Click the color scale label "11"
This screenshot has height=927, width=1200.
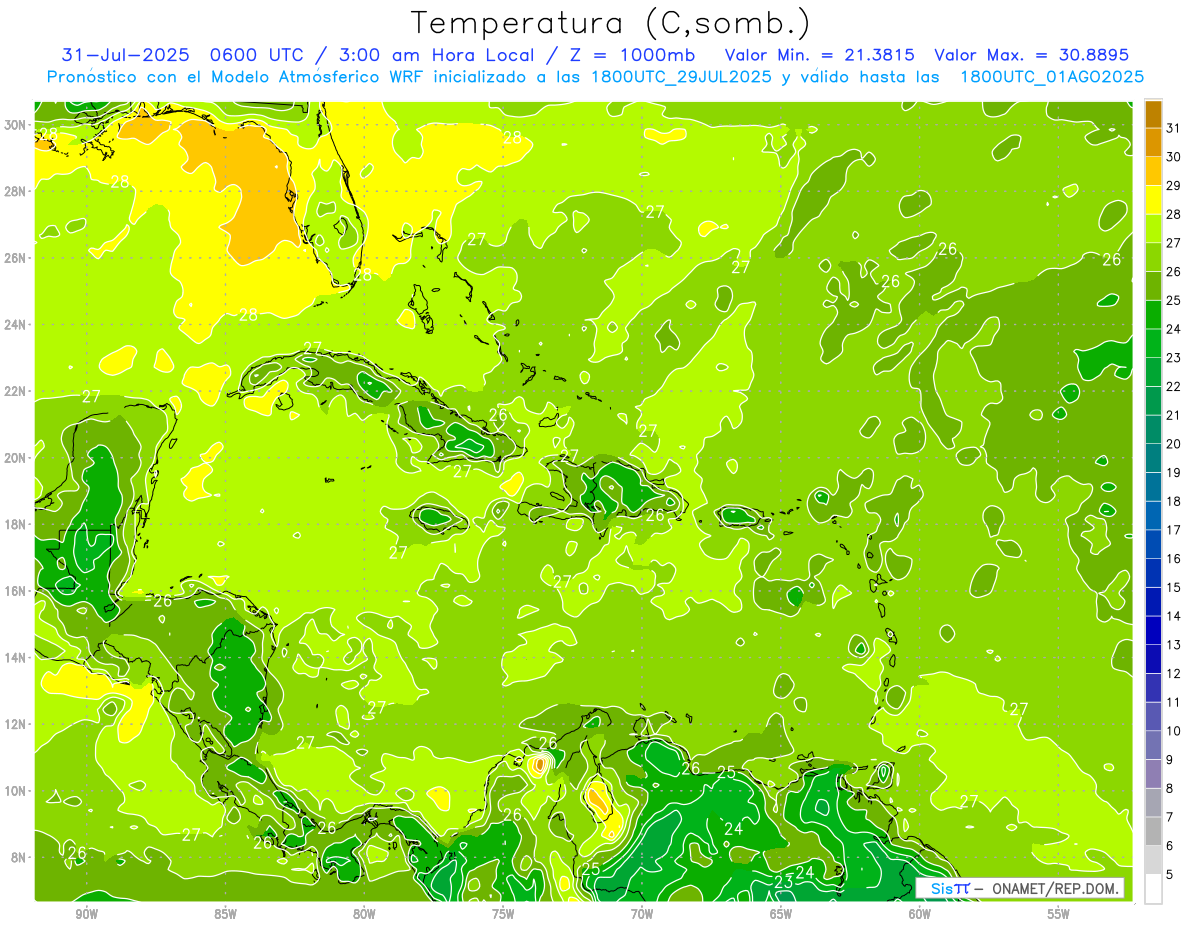coord(1174,702)
